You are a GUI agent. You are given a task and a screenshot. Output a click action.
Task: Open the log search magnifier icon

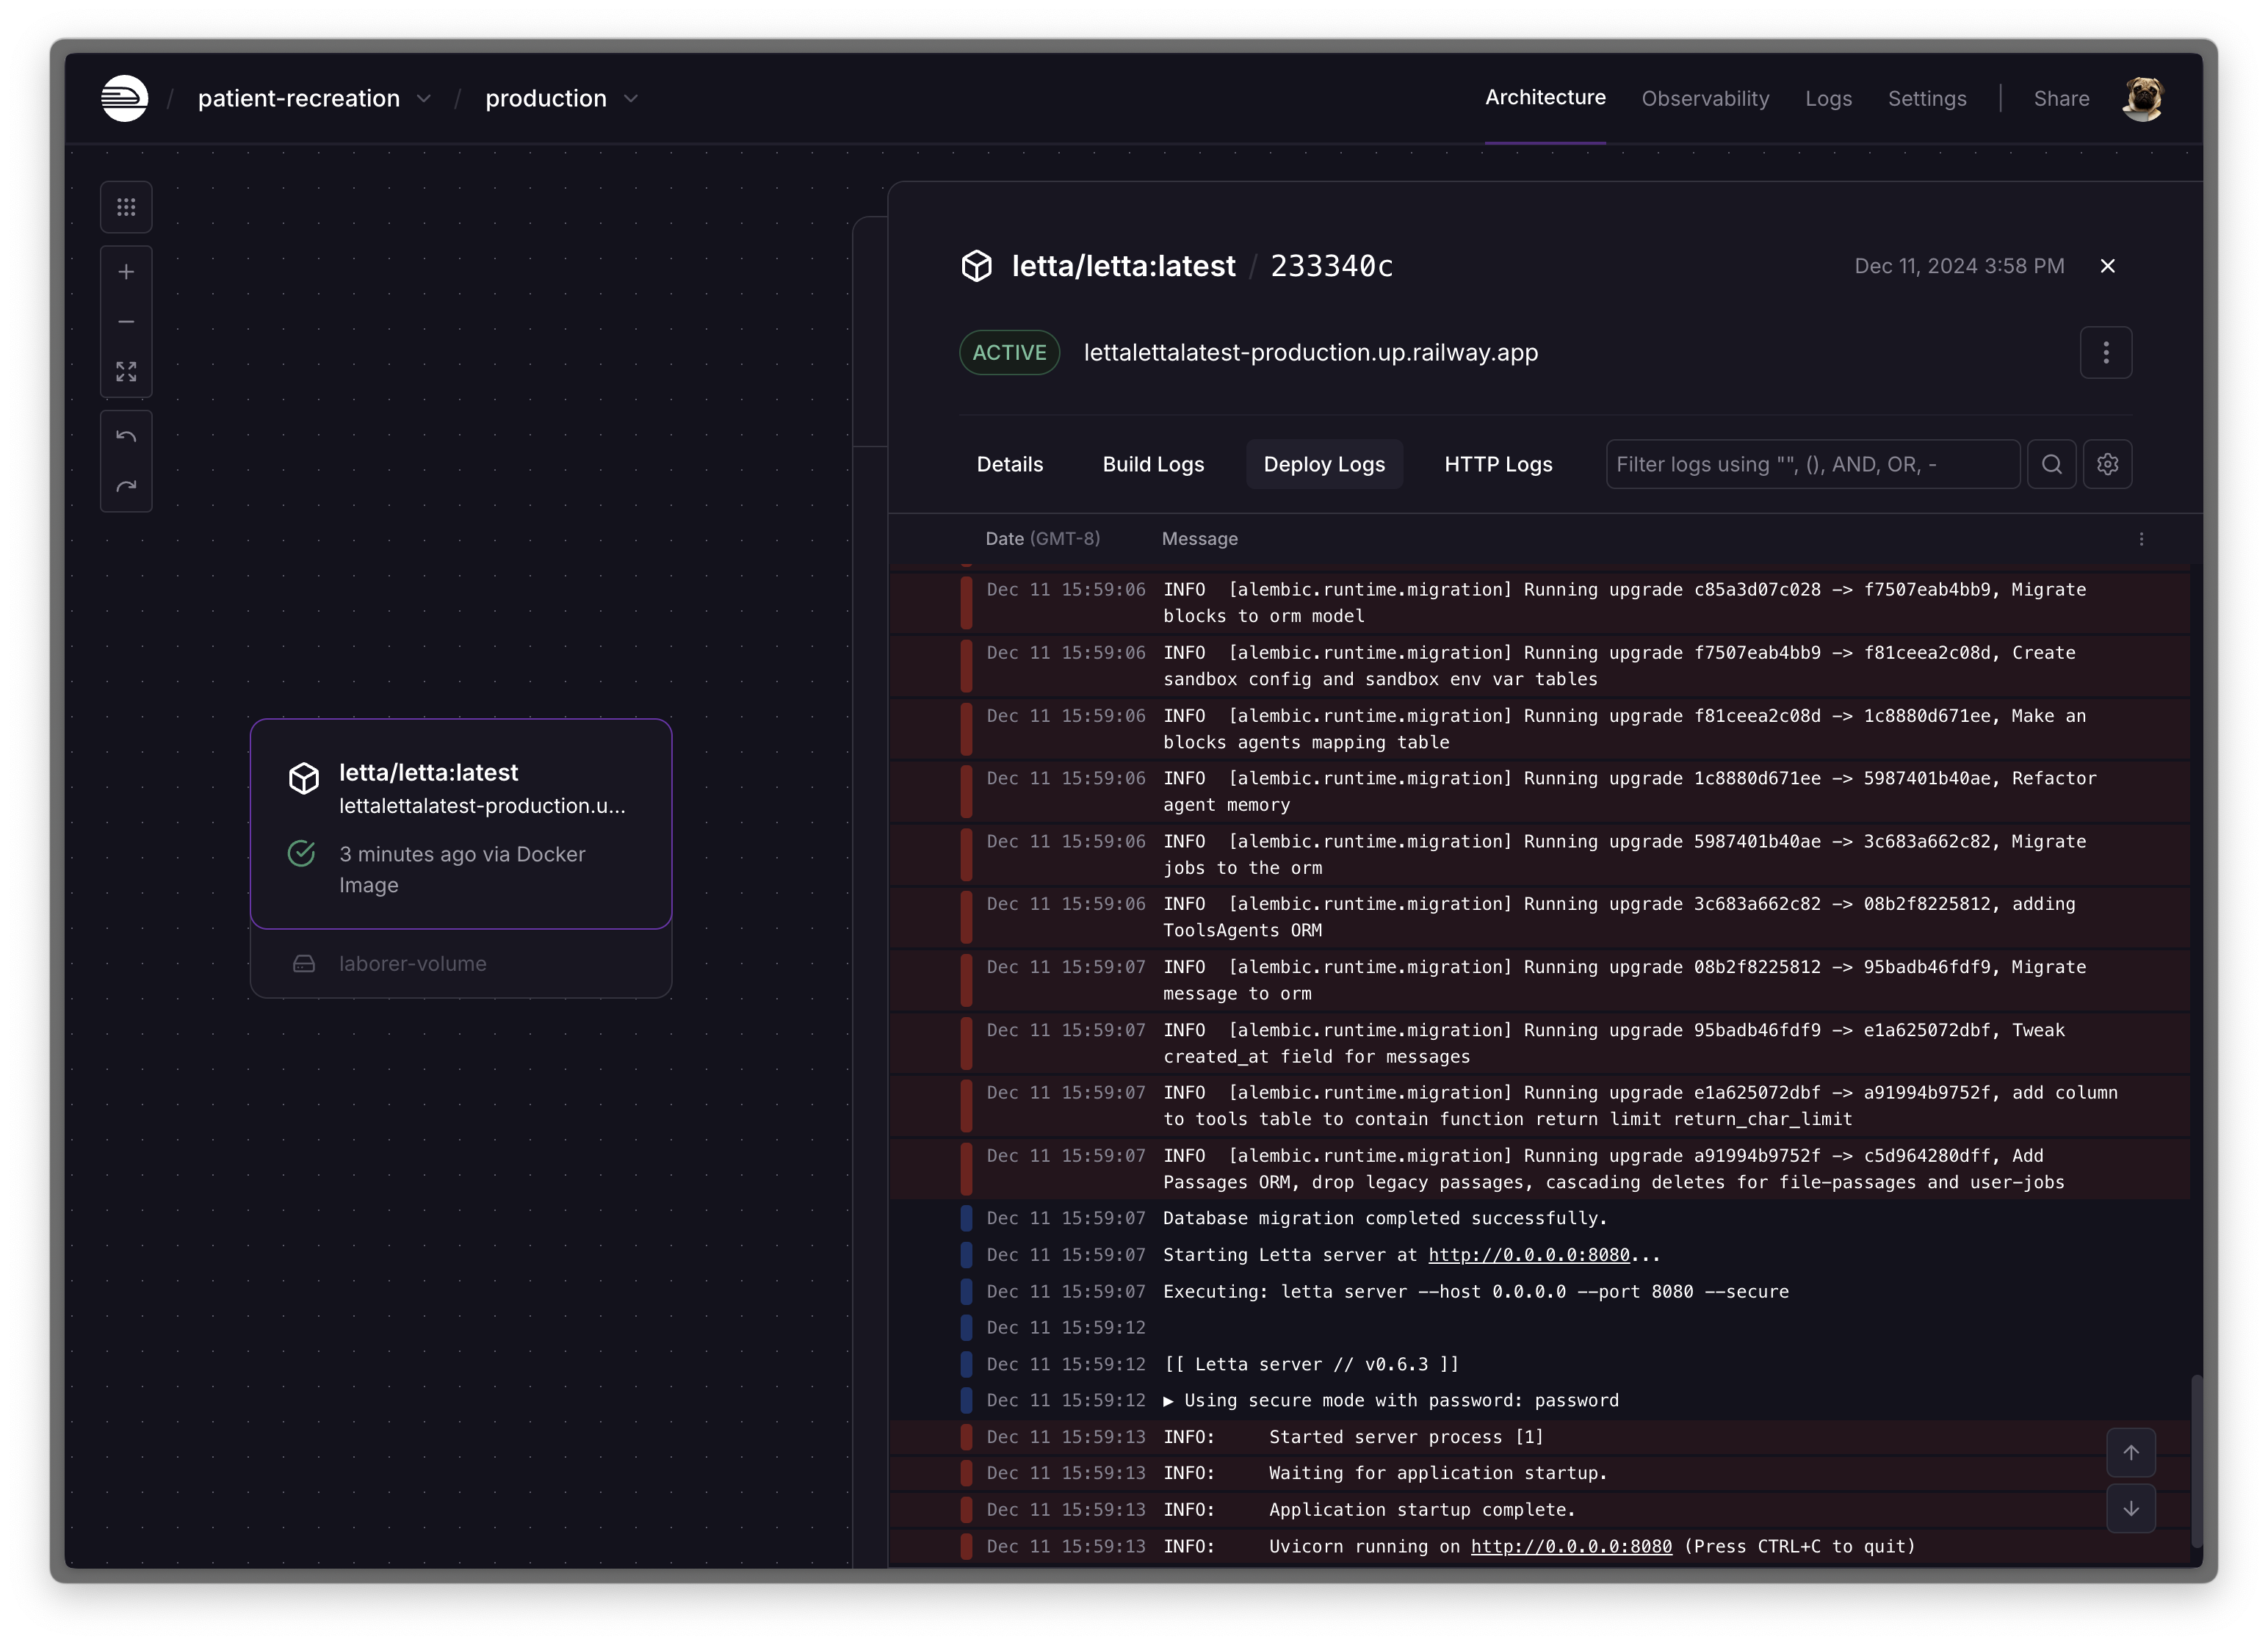[x=2052, y=464]
